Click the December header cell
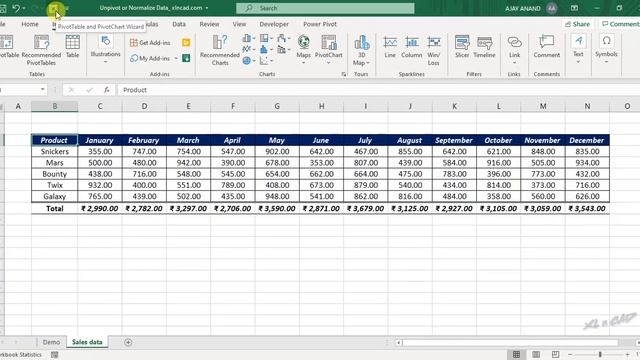Image resolution: width=640 pixels, height=360 pixels. tap(587, 140)
